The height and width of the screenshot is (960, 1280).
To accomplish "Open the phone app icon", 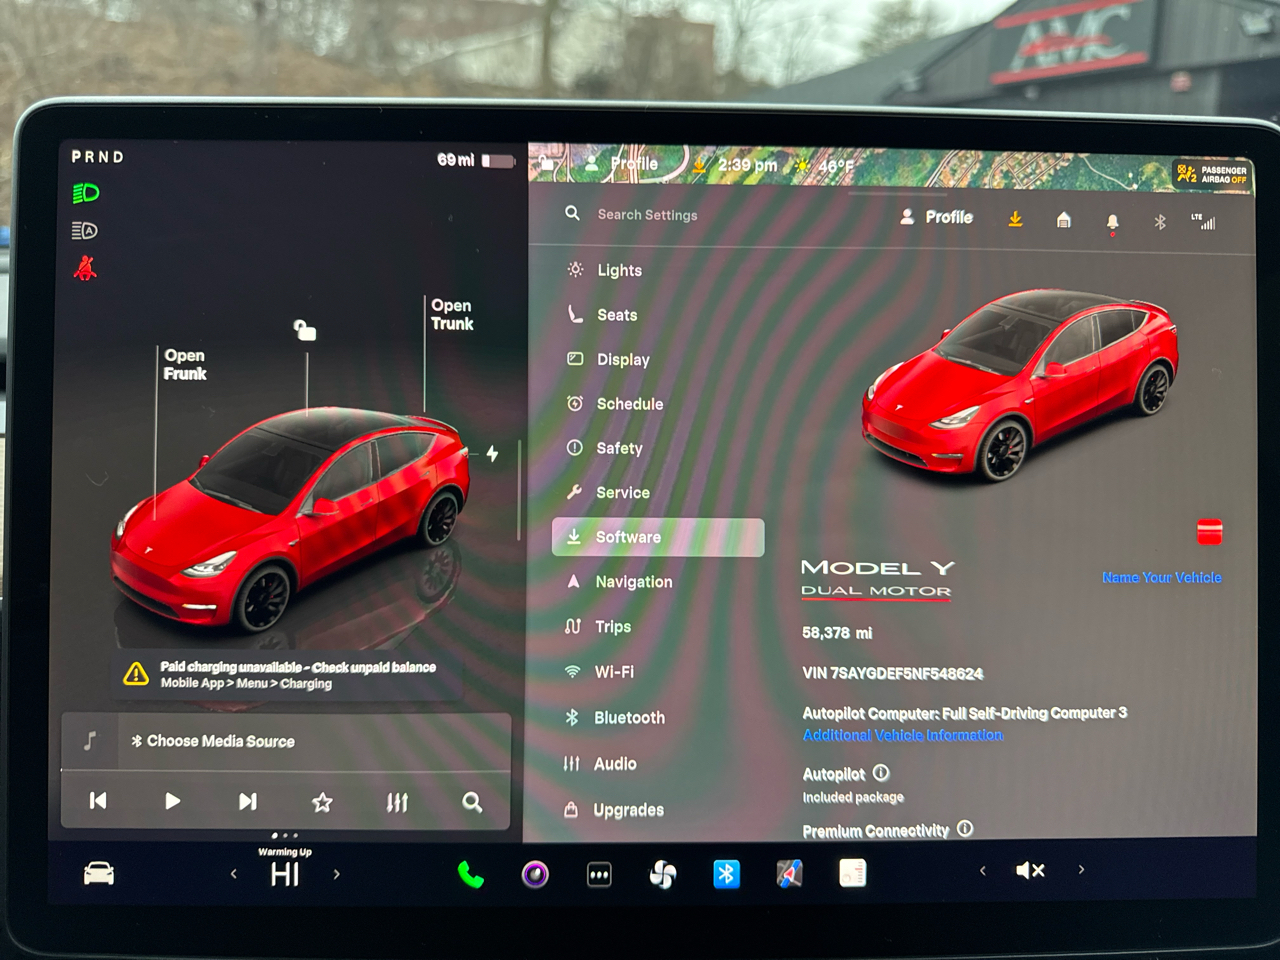I will (470, 875).
